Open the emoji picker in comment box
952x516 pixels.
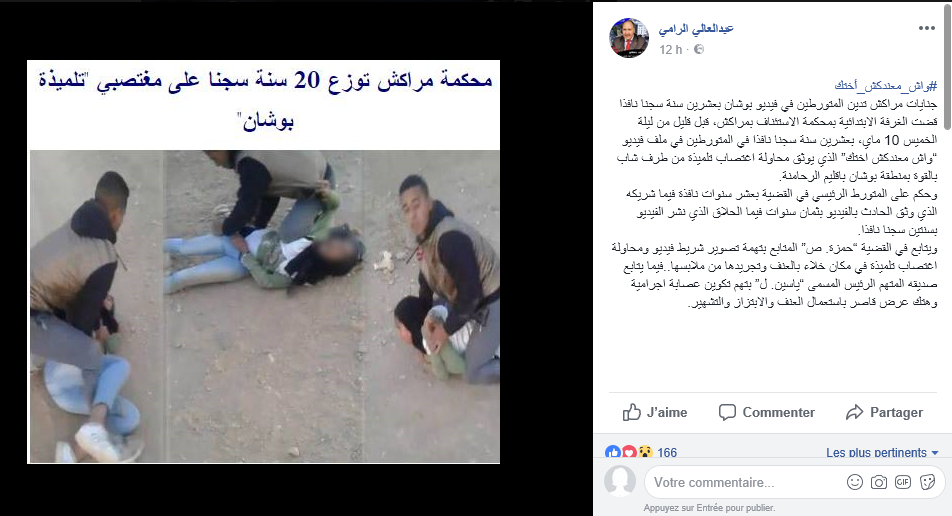coord(854,482)
